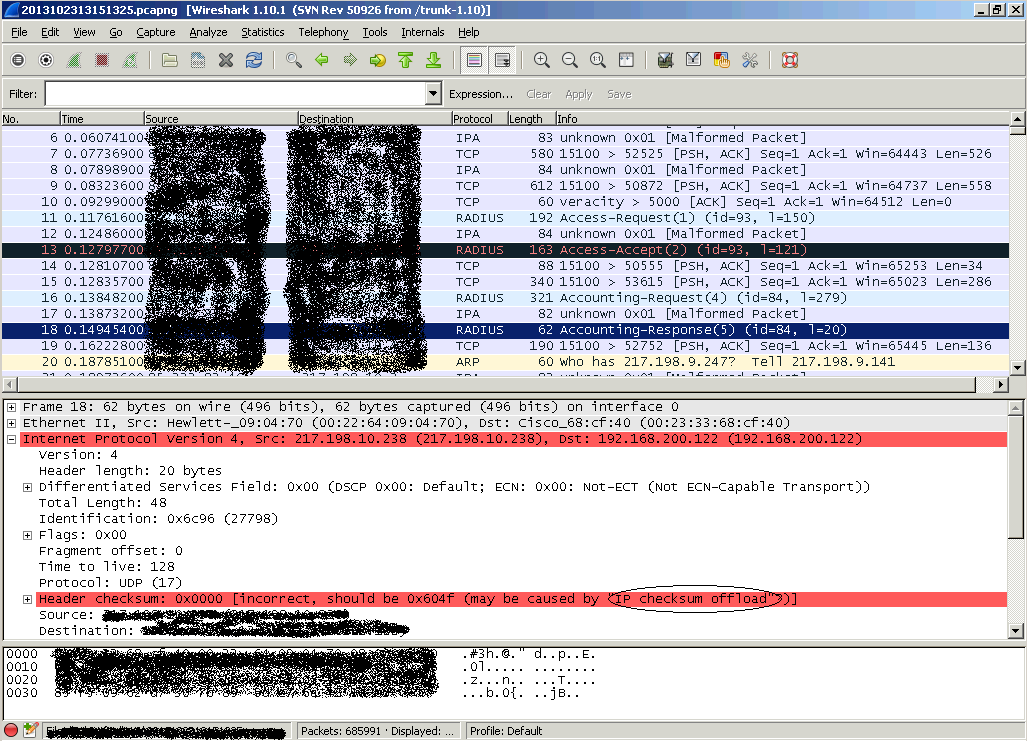This screenshot has width=1027, height=741.
Task: Edit display filter icon
Action: (x=694, y=60)
